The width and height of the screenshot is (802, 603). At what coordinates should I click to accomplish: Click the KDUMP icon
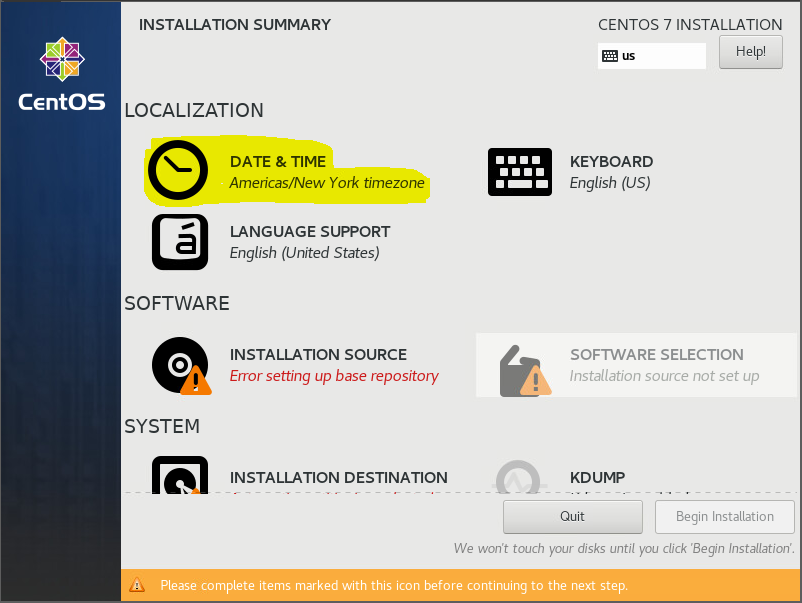[x=520, y=477]
